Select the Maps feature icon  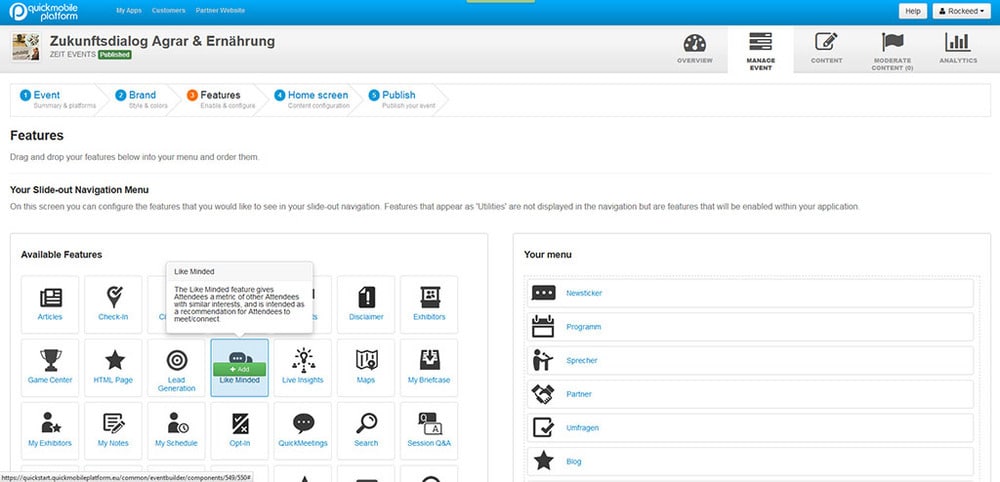[x=366, y=360]
